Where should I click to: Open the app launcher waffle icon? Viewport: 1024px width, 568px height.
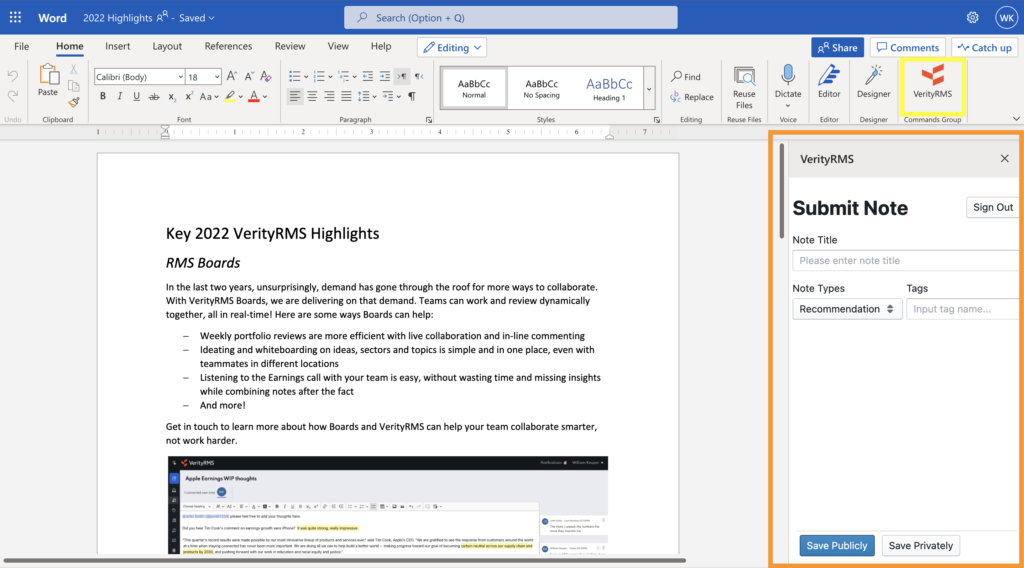[x=15, y=18]
